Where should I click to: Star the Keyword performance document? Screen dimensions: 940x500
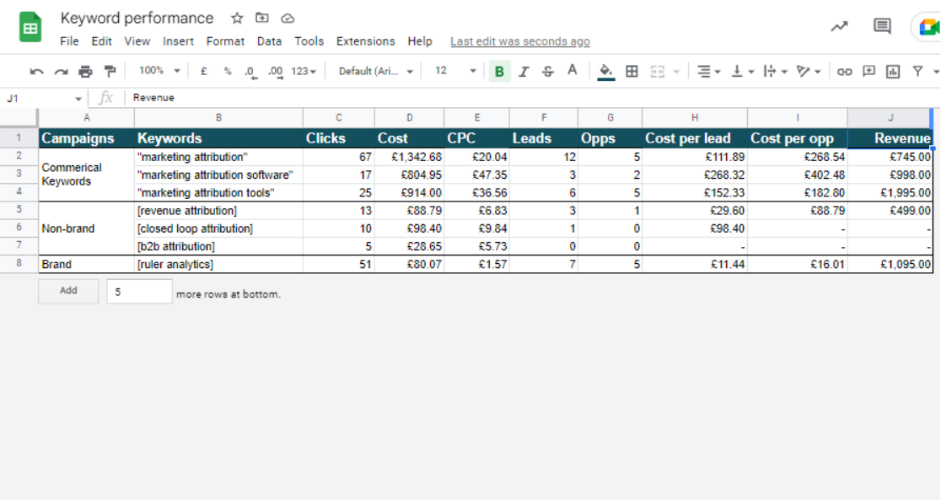pos(237,18)
